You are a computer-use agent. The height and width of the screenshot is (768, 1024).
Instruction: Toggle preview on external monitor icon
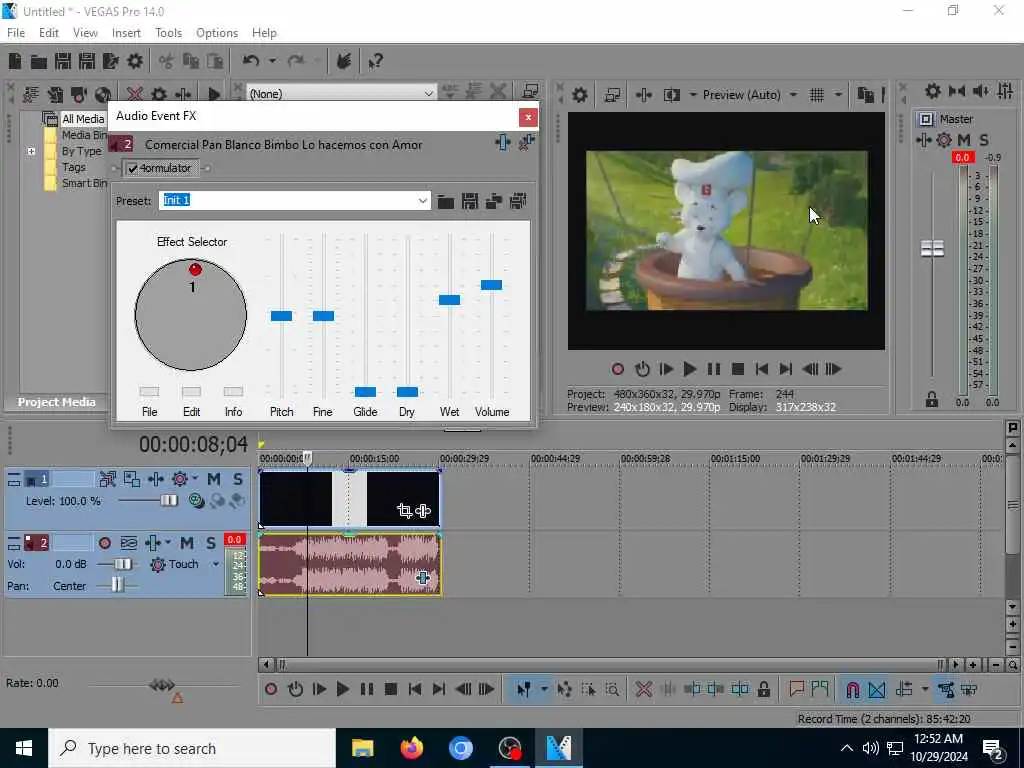[612, 95]
